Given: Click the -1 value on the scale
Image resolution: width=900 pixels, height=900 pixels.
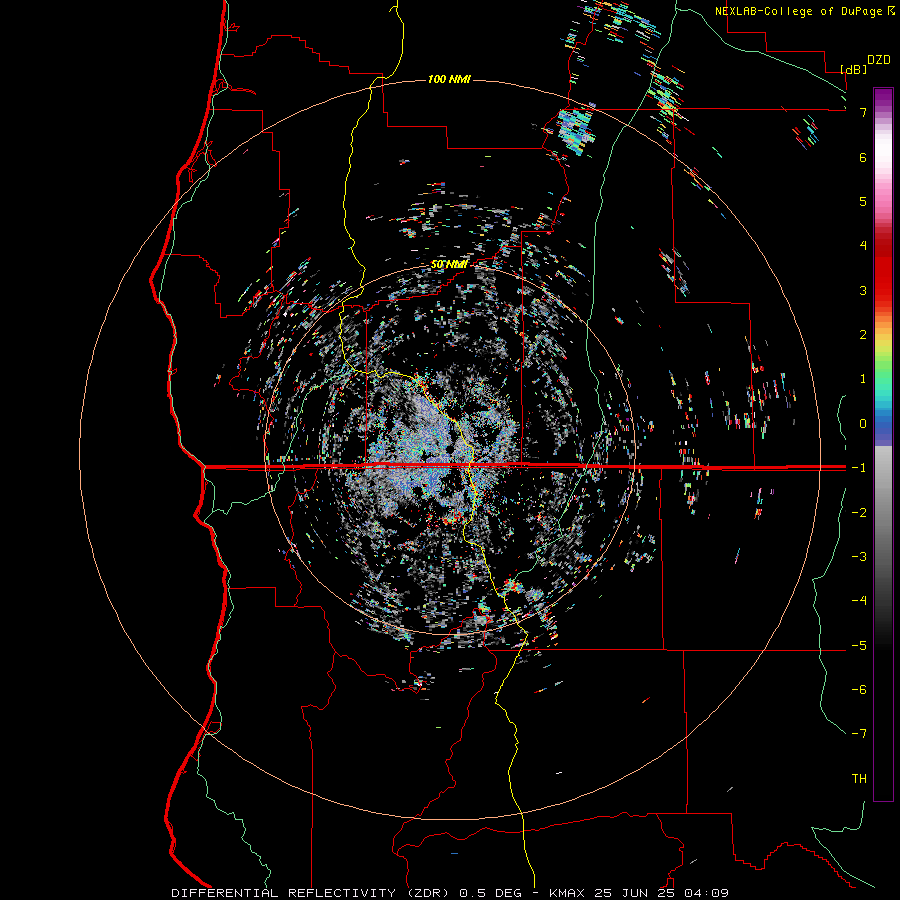Looking at the screenshot, I should [x=859, y=468].
